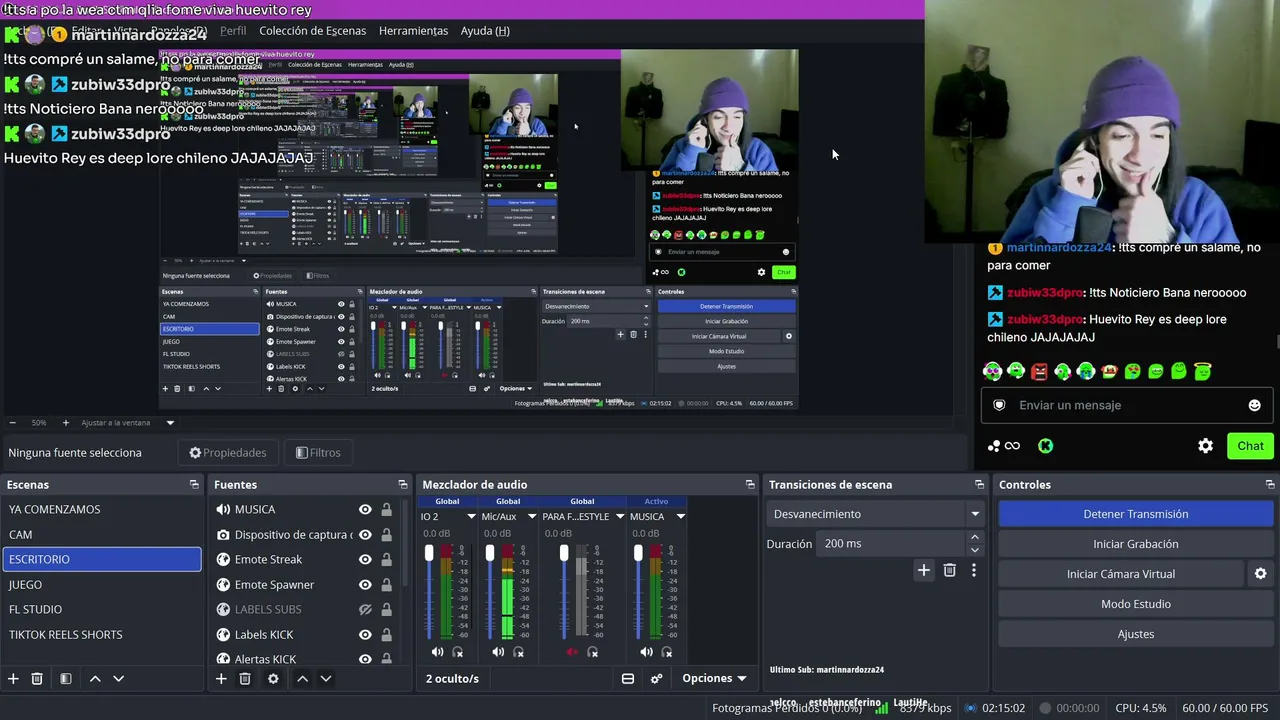Click Iniciar Cámara Virtual button
1280x720 pixels.
tap(1120, 574)
